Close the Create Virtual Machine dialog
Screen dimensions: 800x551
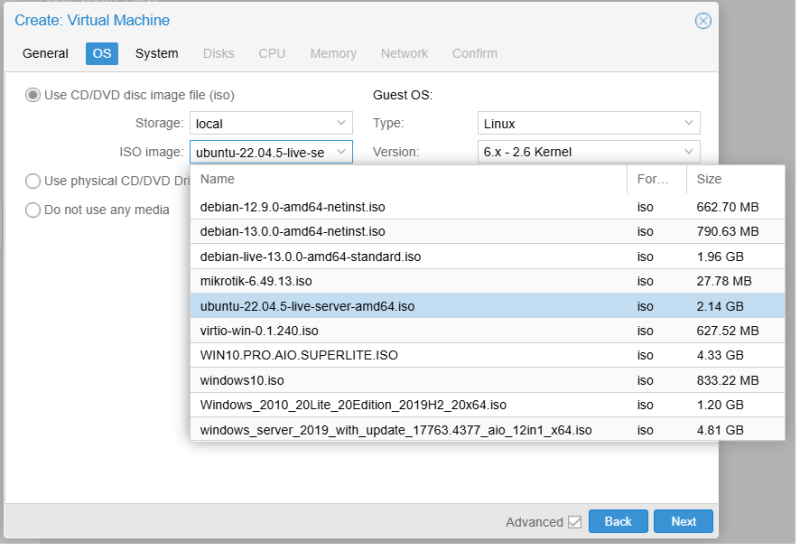pos(703,21)
